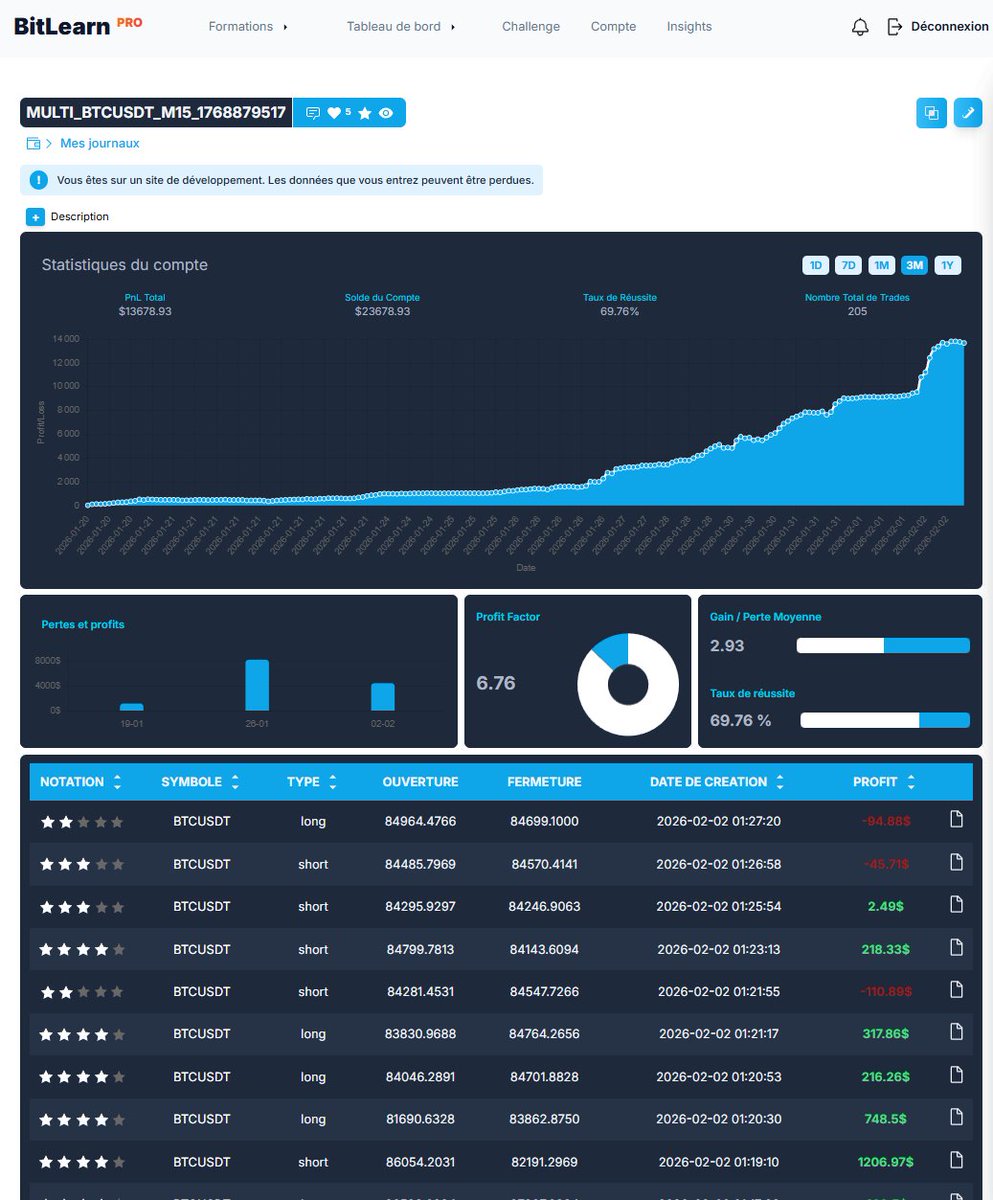The image size is (993, 1200).
Task: Click the 19-01 bar in Pertes et profits
Action: tap(132, 707)
